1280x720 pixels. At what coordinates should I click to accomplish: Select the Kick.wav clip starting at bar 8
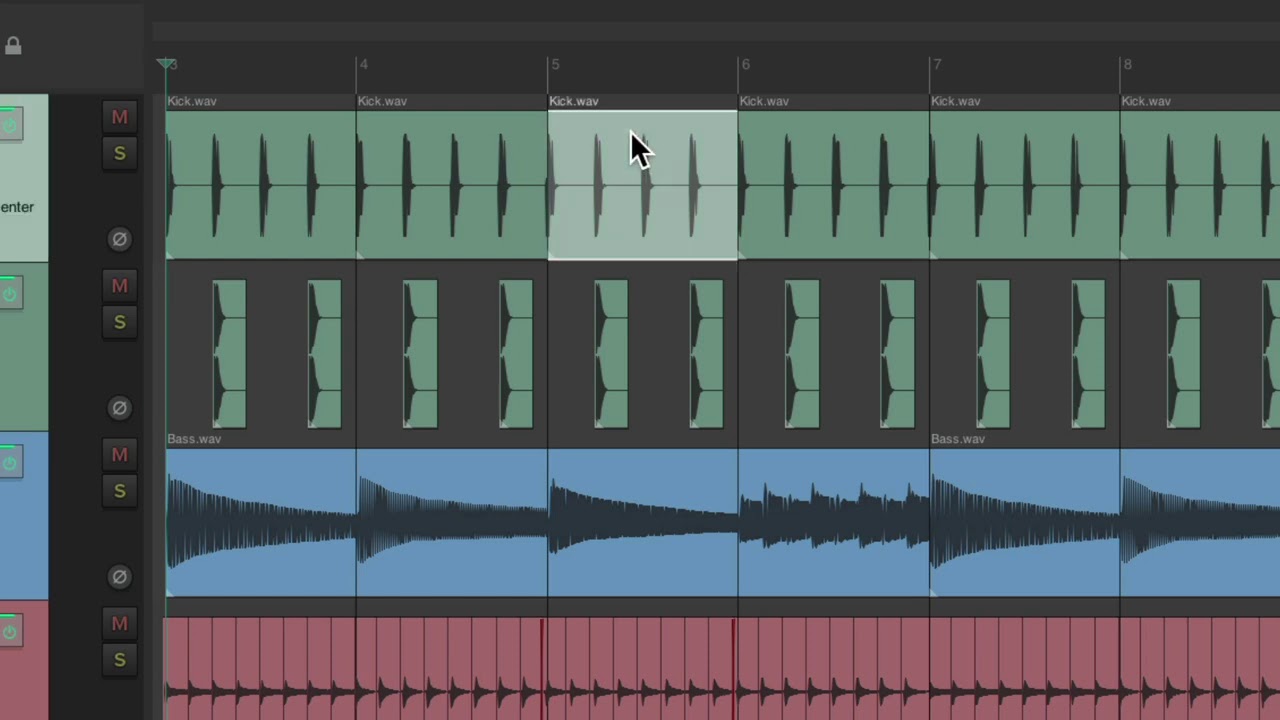[x=1200, y=185]
